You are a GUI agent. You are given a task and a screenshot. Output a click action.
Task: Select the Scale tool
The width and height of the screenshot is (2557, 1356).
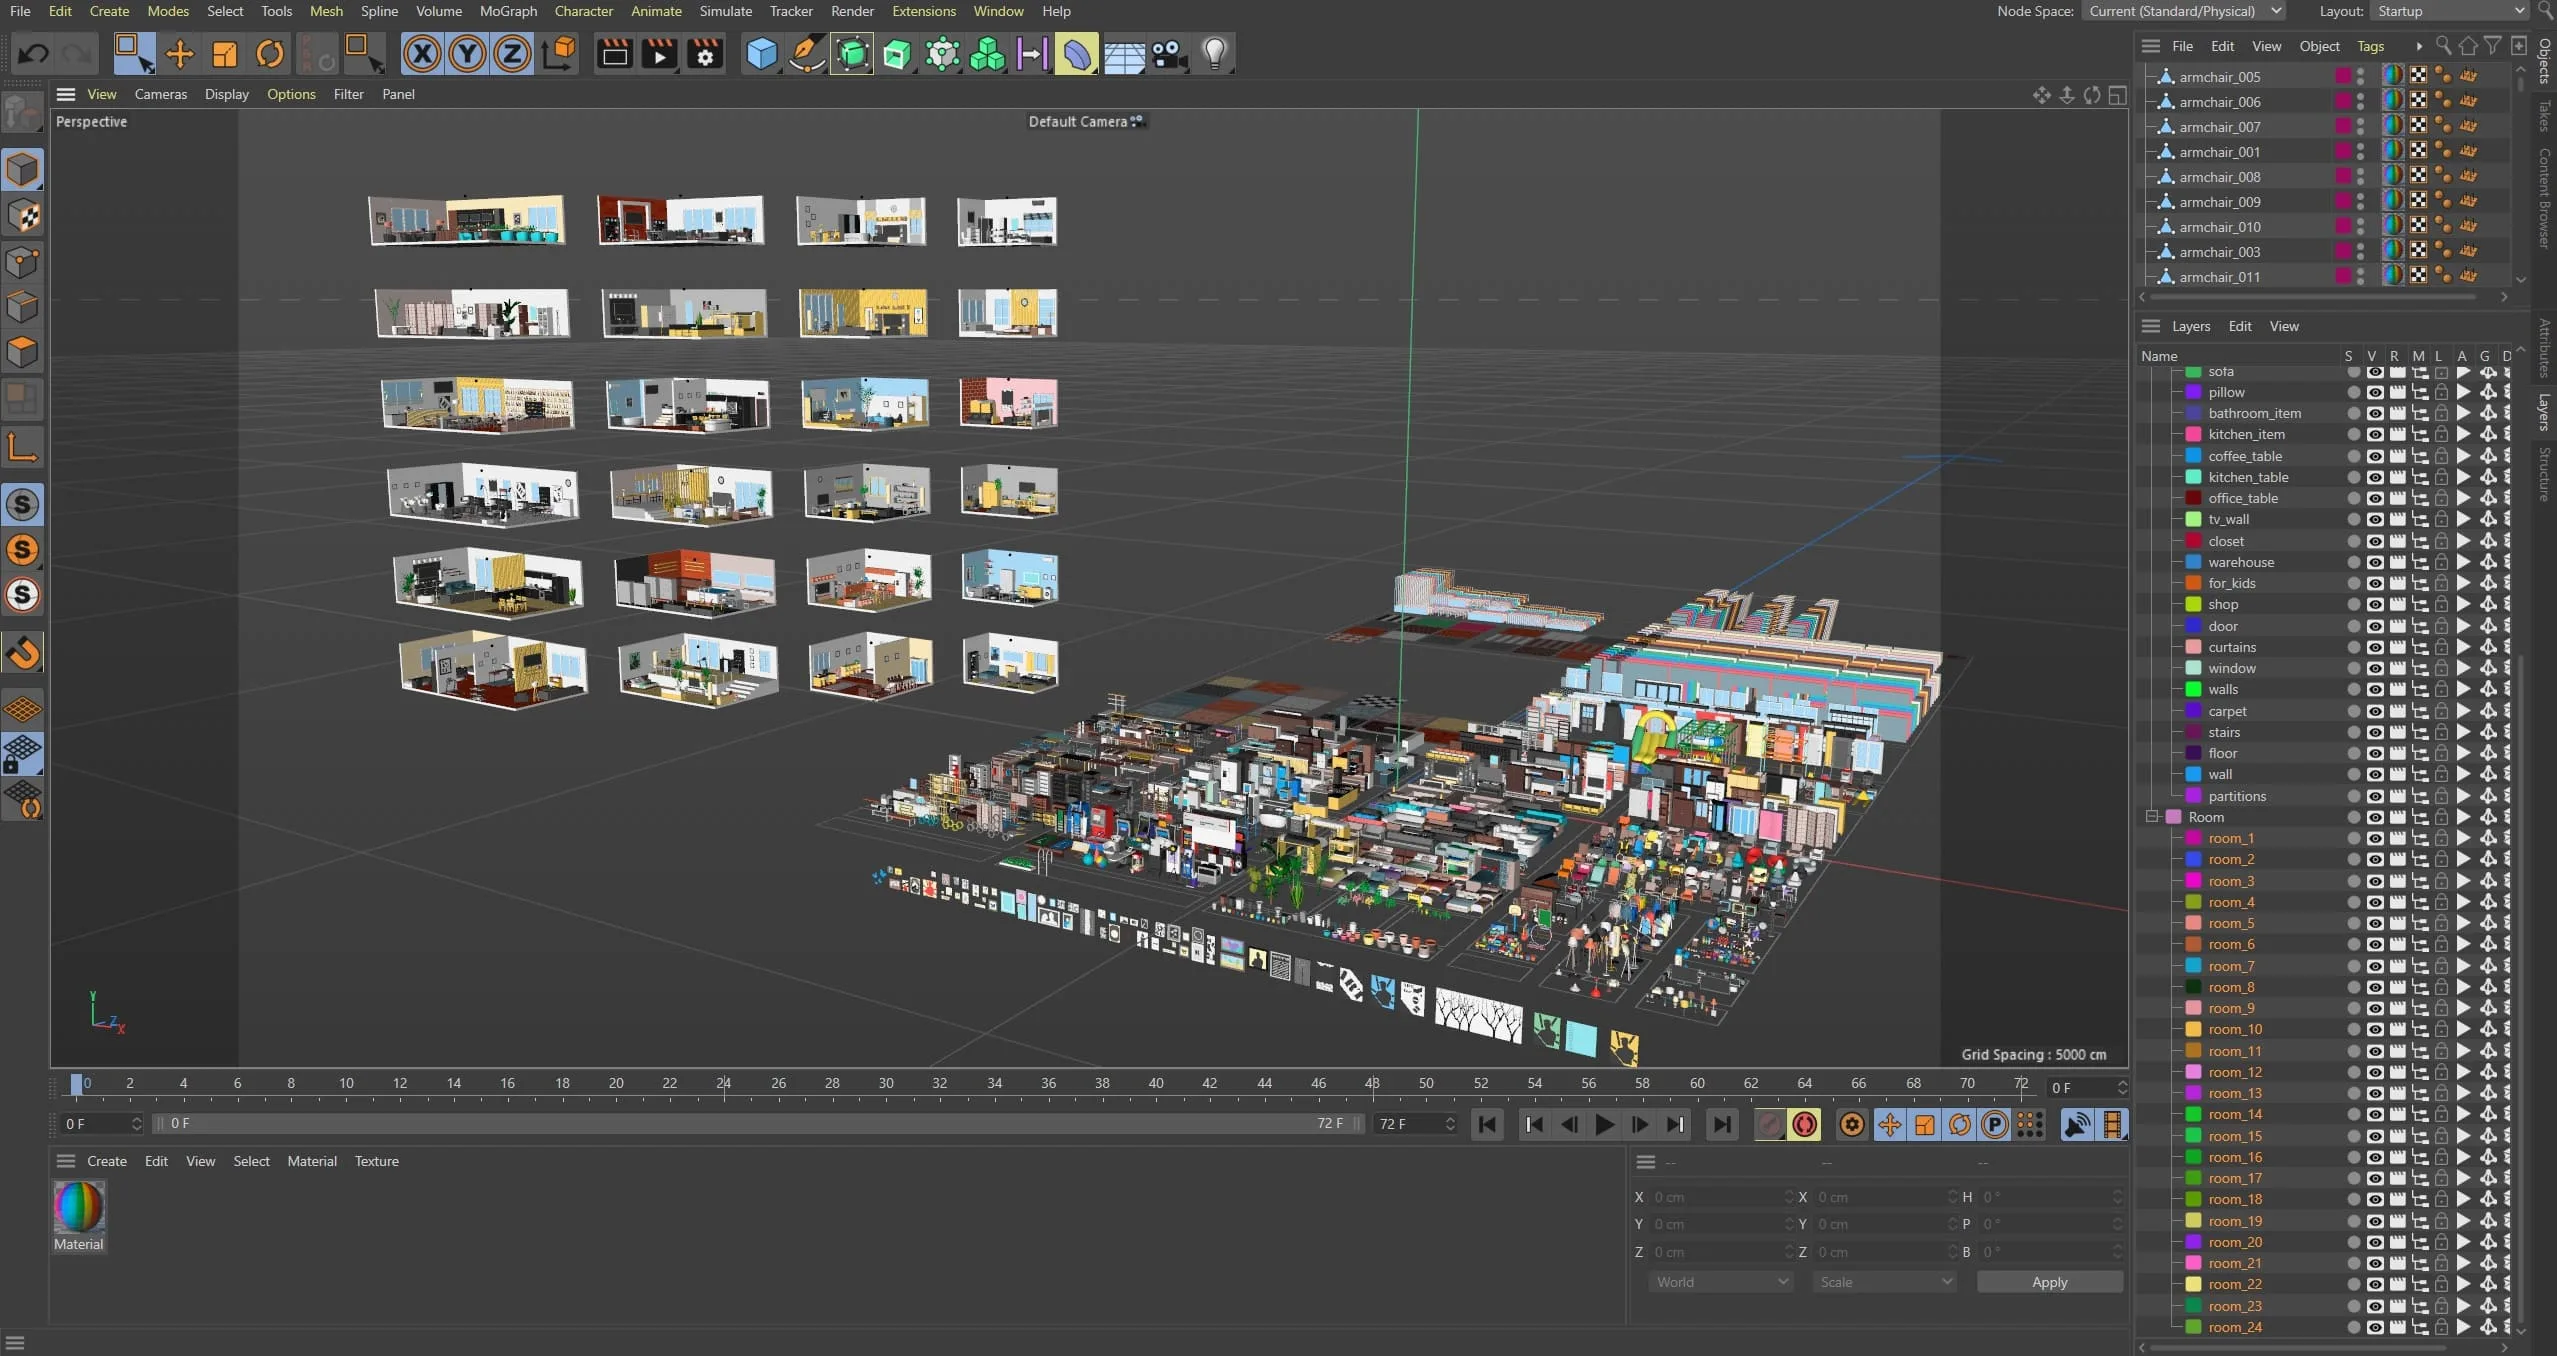pos(225,54)
